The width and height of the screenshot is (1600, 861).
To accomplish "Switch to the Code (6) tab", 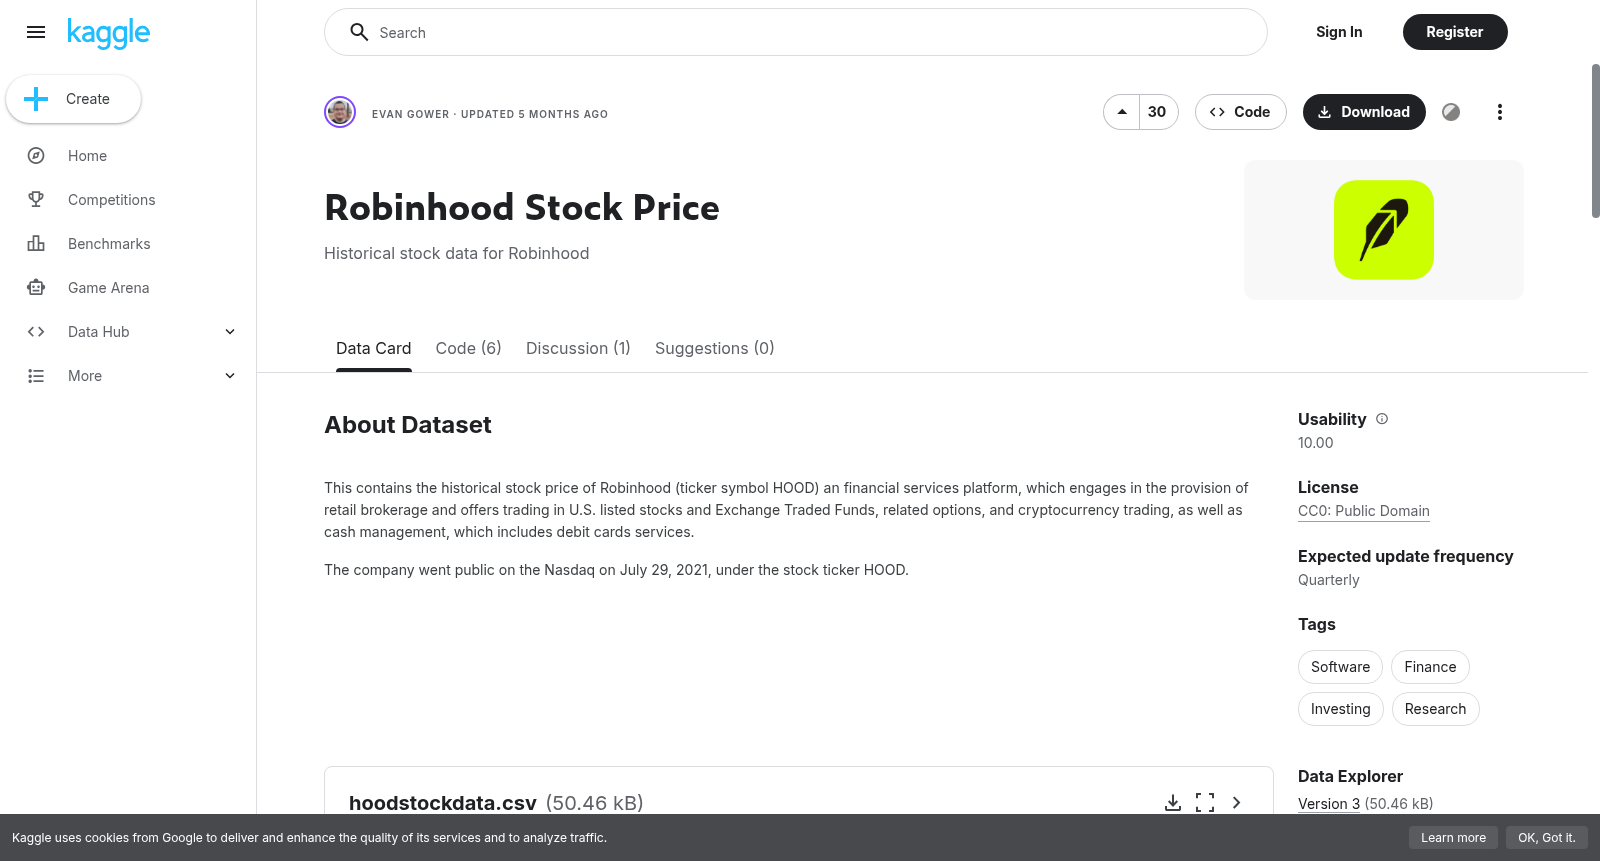I will pyautogui.click(x=468, y=348).
